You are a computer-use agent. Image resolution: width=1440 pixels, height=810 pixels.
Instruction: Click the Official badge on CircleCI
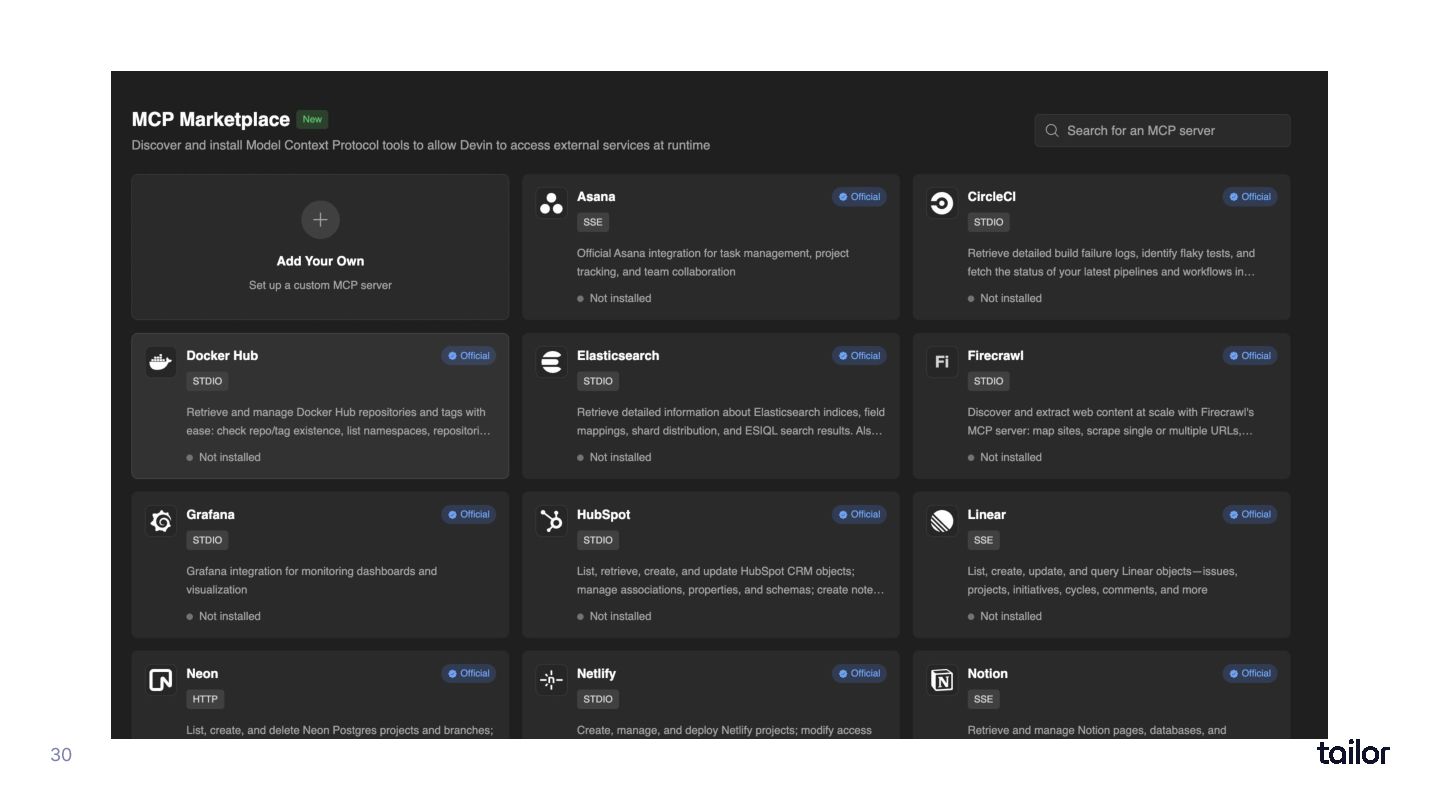point(1250,197)
